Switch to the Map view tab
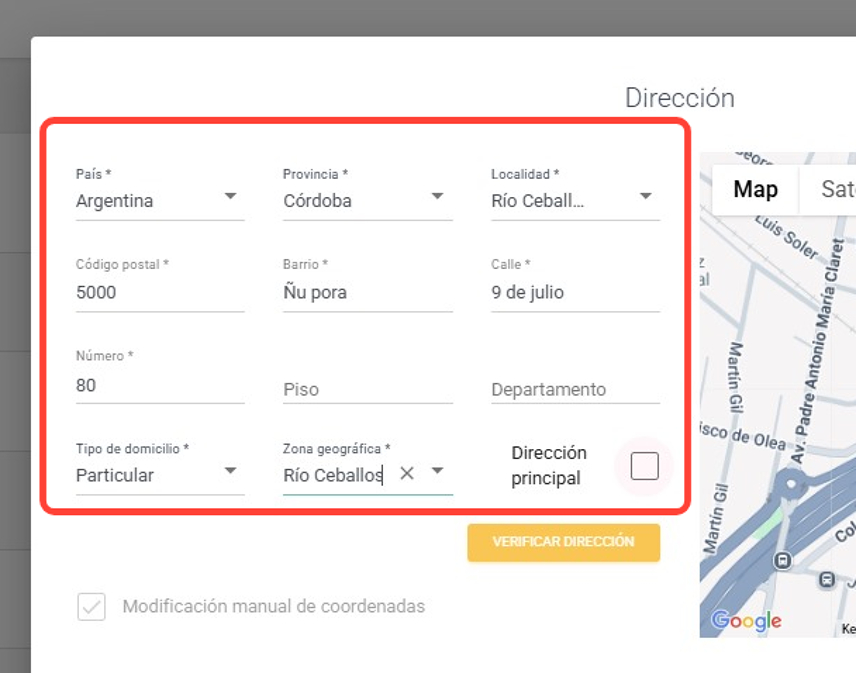 [x=755, y=189]
